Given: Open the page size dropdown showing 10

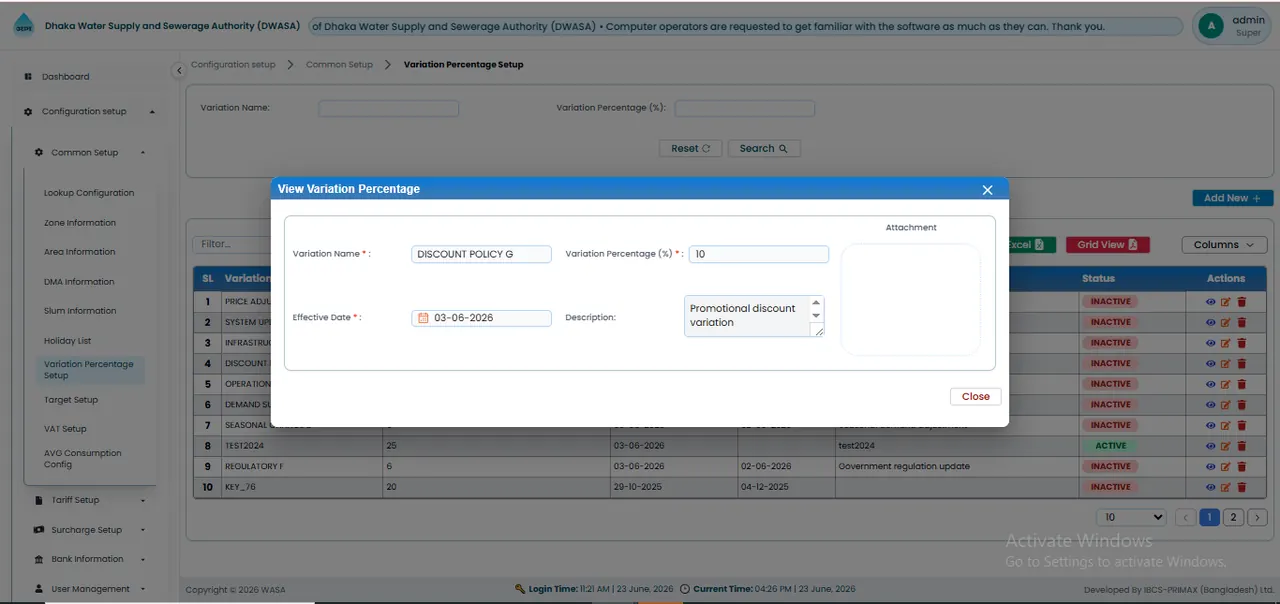Looking at the screenshot, I should [x=1131, y=518].
